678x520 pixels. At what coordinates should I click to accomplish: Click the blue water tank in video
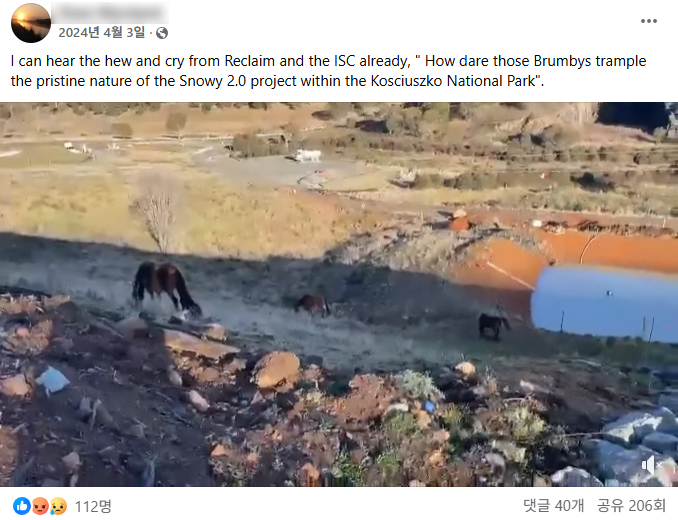[x=604, y=303]
